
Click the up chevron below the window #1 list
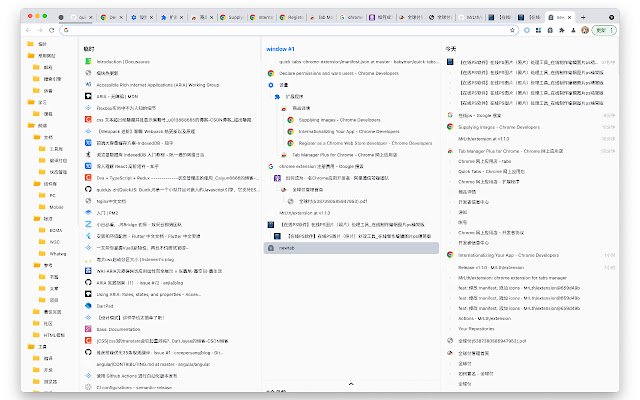coord(351,384)
